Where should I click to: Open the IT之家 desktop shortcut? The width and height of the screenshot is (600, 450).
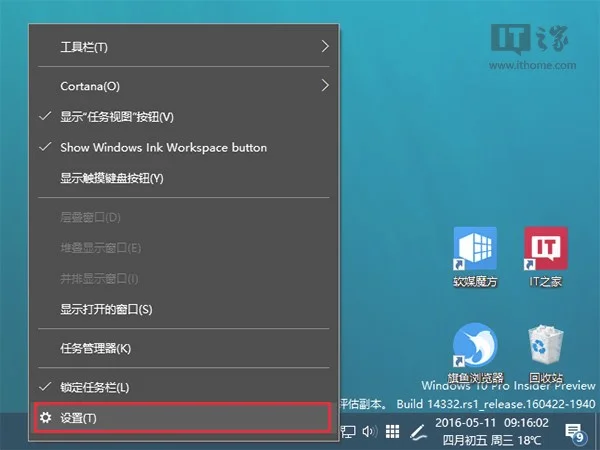546,256
